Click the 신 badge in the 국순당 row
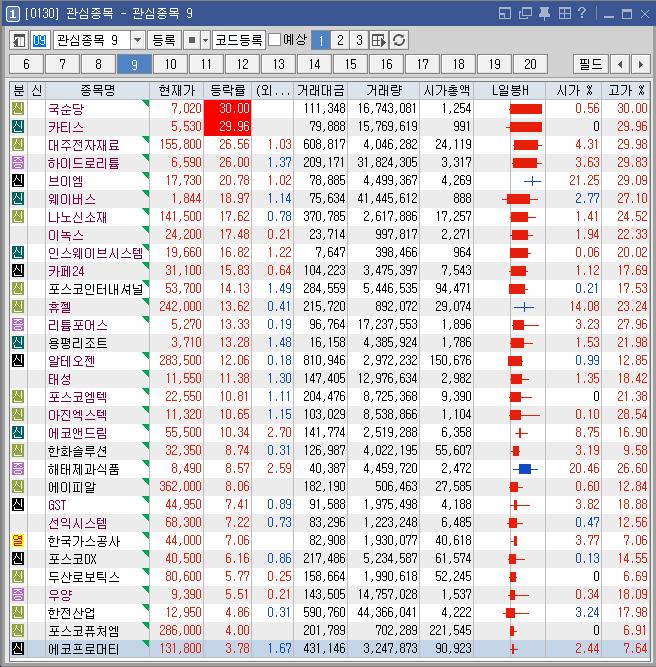Screen dimensions: 656x667 click(x=17, y=108)
